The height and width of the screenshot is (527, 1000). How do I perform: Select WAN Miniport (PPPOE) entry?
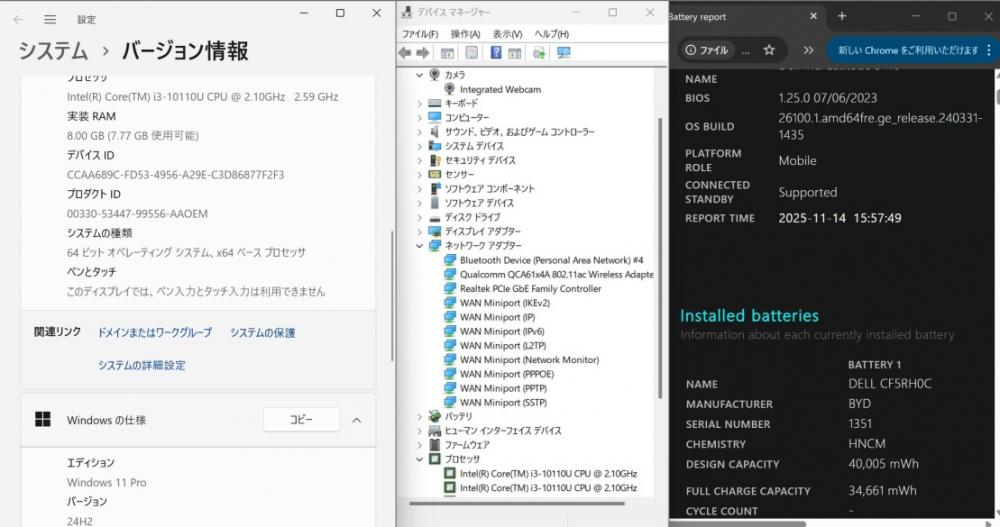[x=499, y=374]
